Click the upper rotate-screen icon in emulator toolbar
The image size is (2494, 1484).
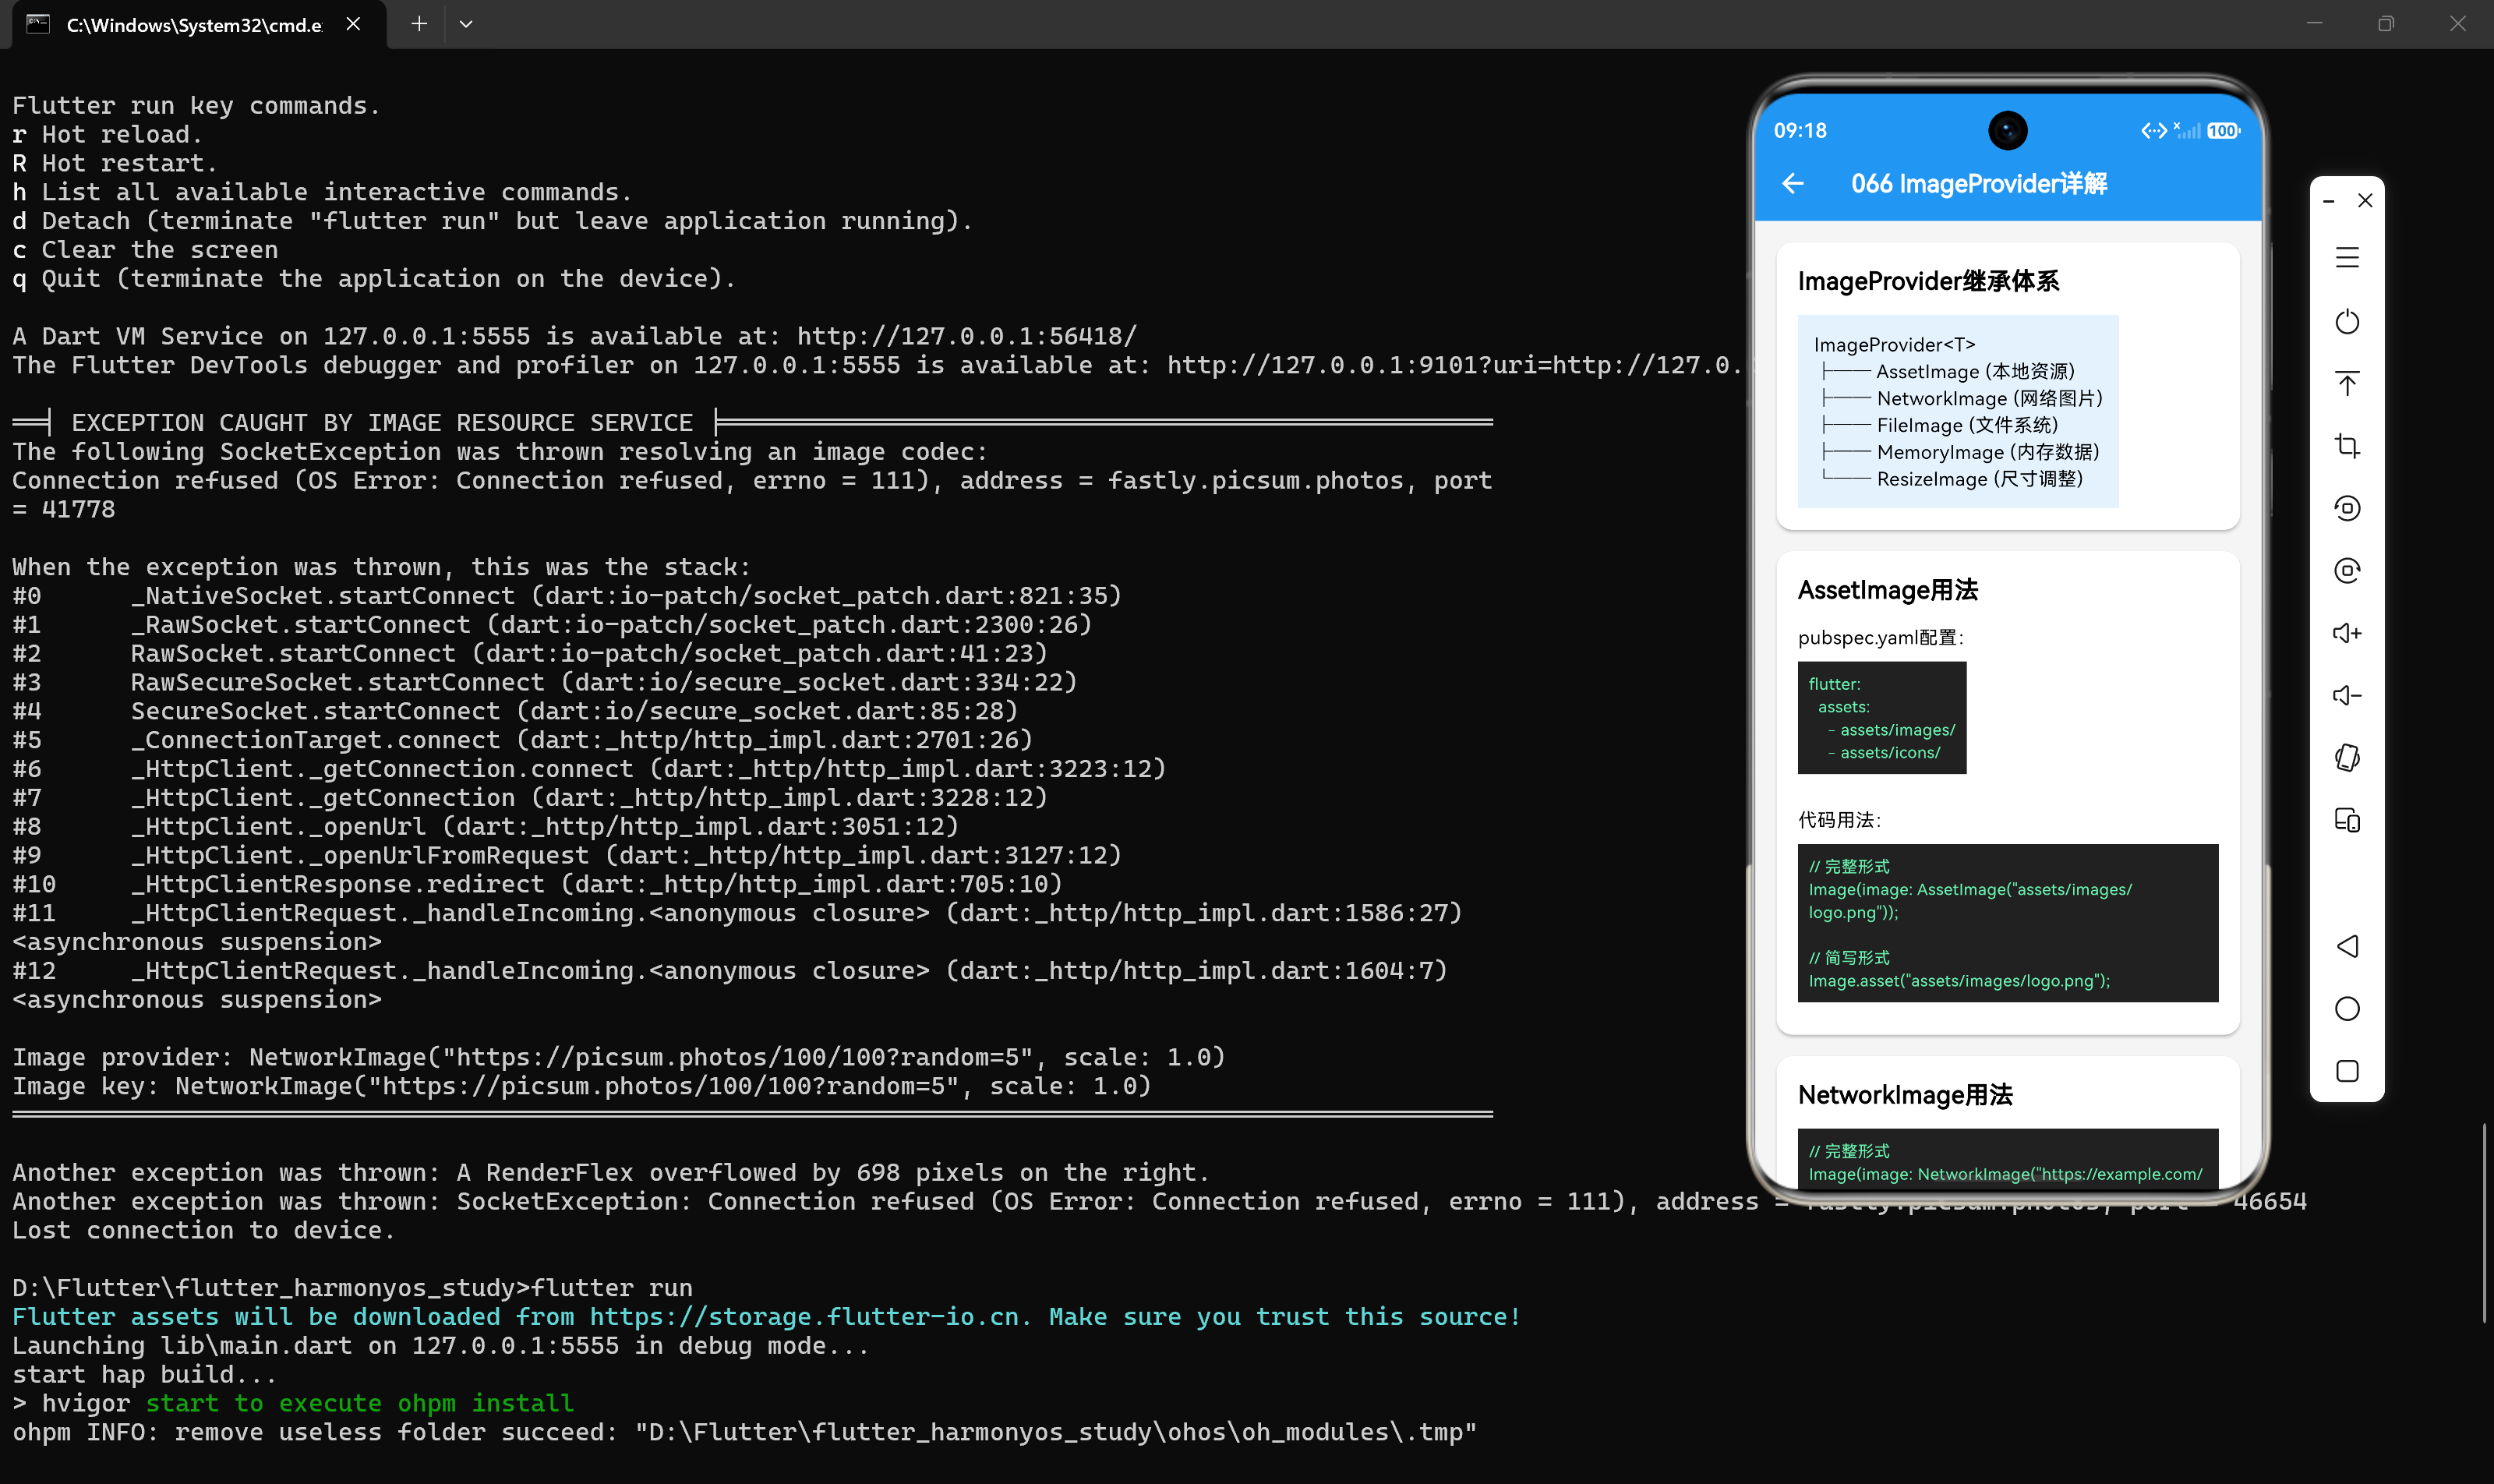[x=2347, y=508]
